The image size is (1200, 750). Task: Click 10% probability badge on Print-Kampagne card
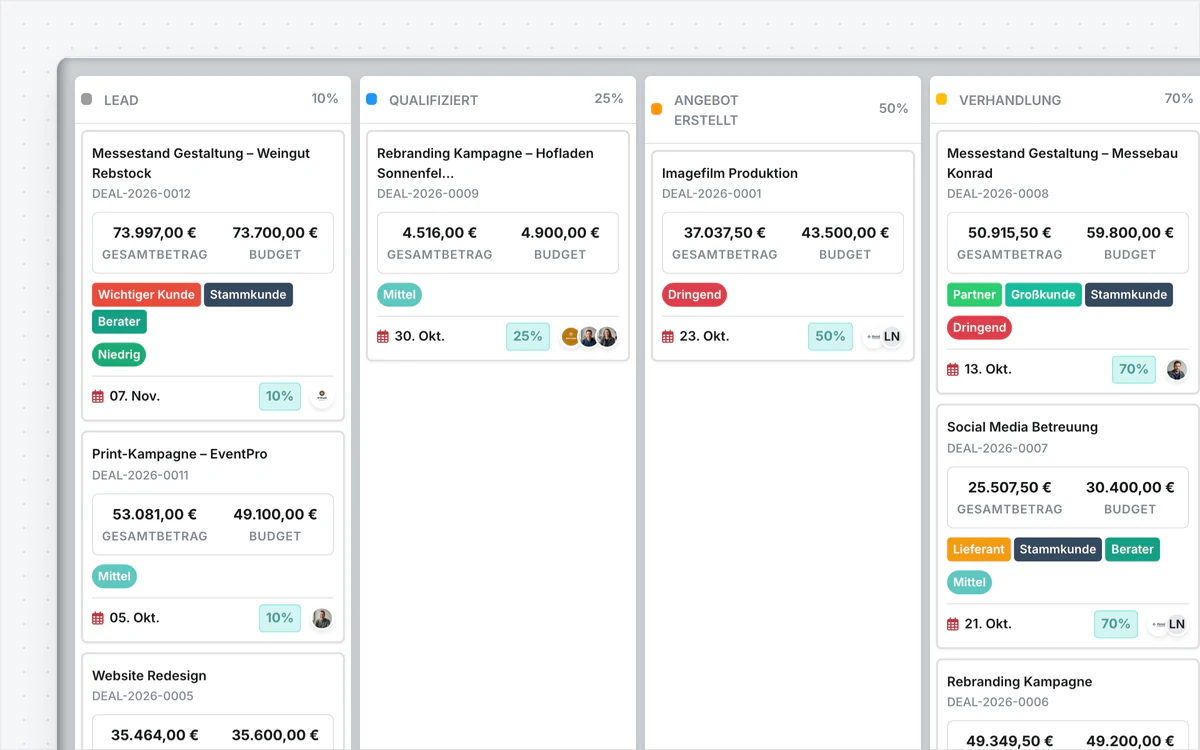280,618
